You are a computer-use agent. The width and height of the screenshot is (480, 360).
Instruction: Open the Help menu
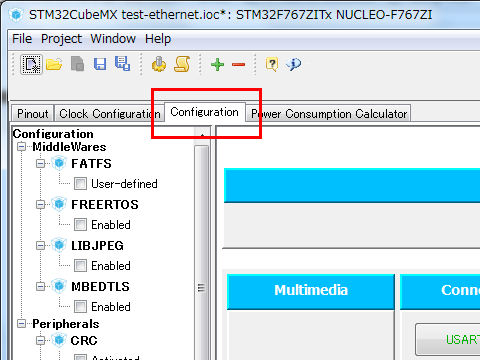point(158,39)
